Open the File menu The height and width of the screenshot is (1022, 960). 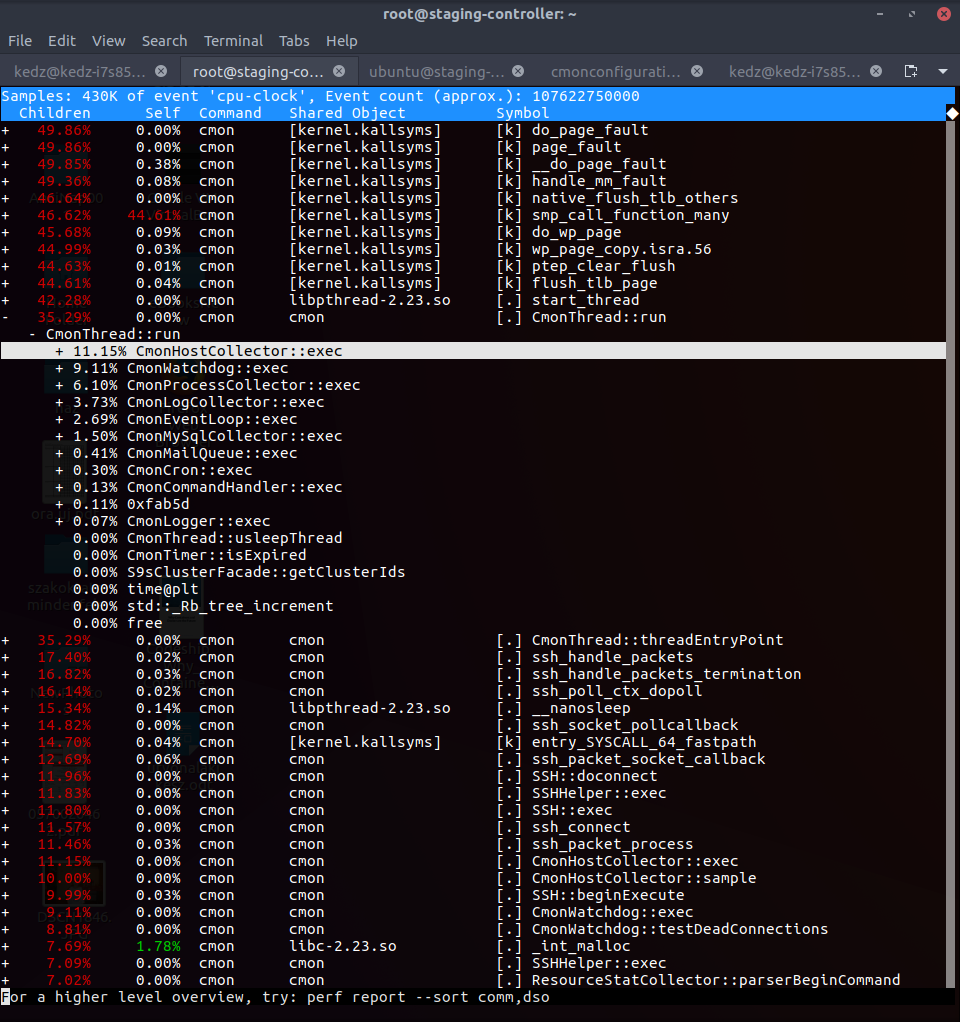(x=20, y=41)
